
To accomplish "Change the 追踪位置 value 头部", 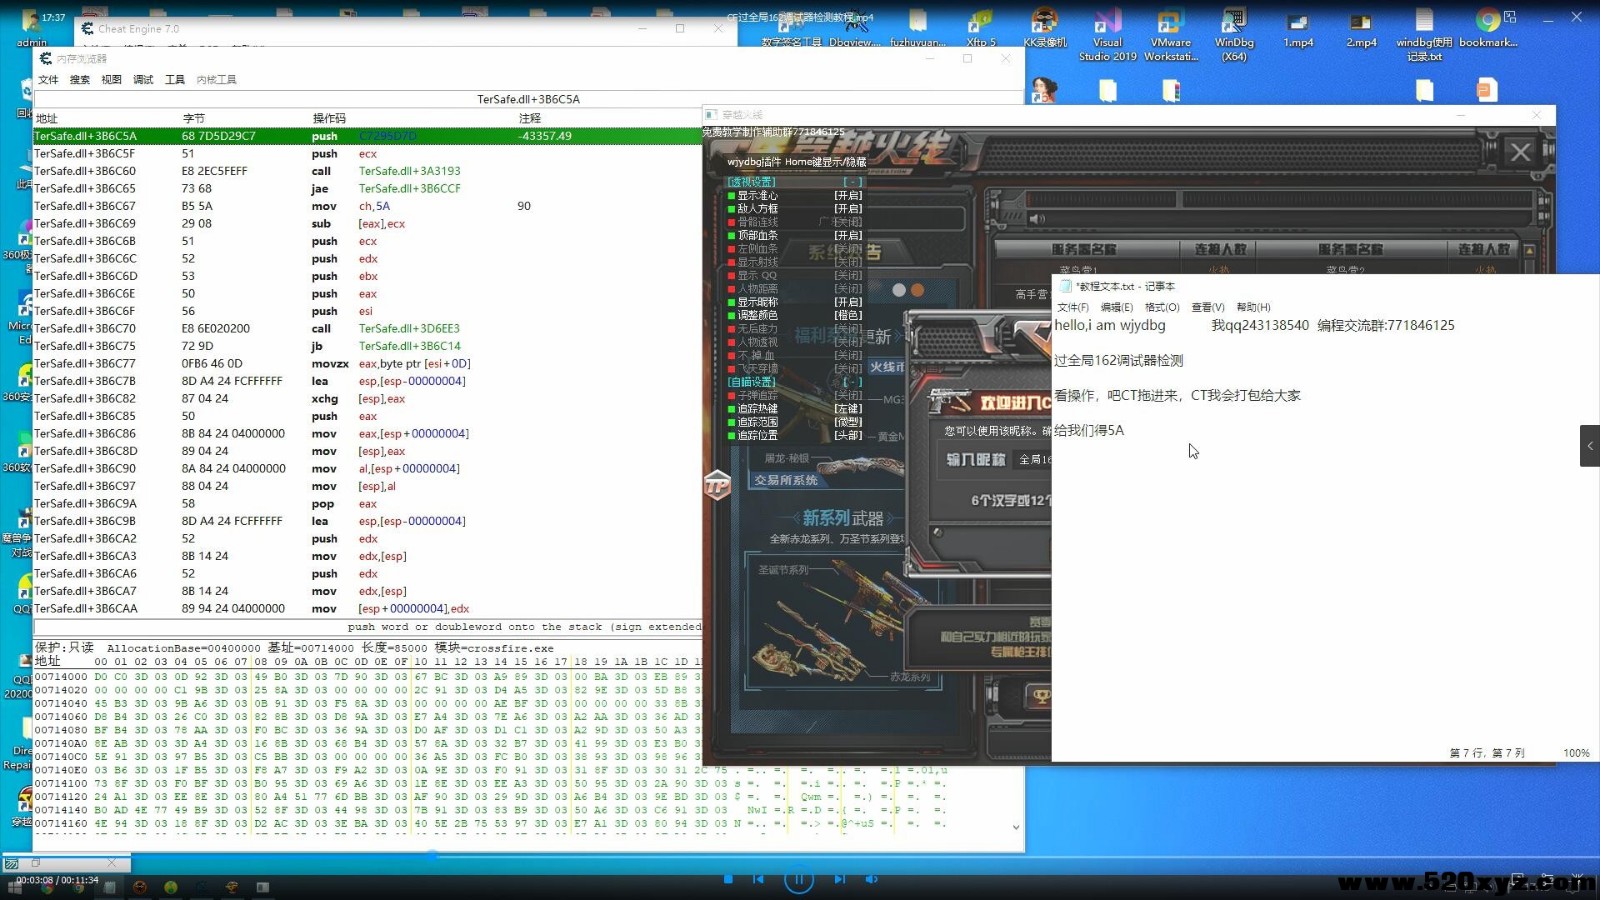I will (848, 435).
